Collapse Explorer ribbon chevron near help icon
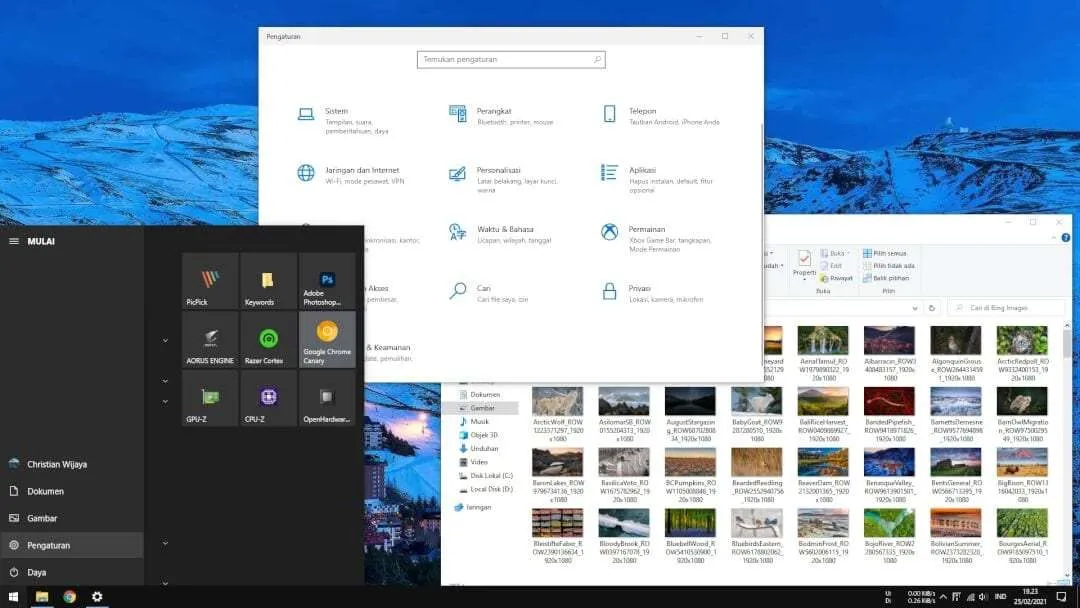This screenshot has height=608, width=1080. (1054, 238)
